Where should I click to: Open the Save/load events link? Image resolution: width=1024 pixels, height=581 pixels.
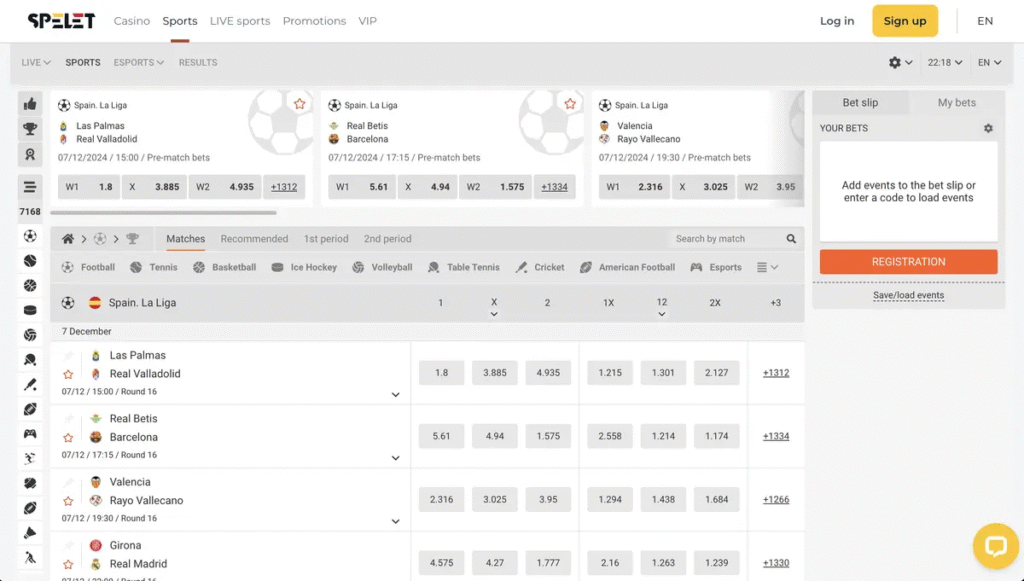[x=908, y=295]
